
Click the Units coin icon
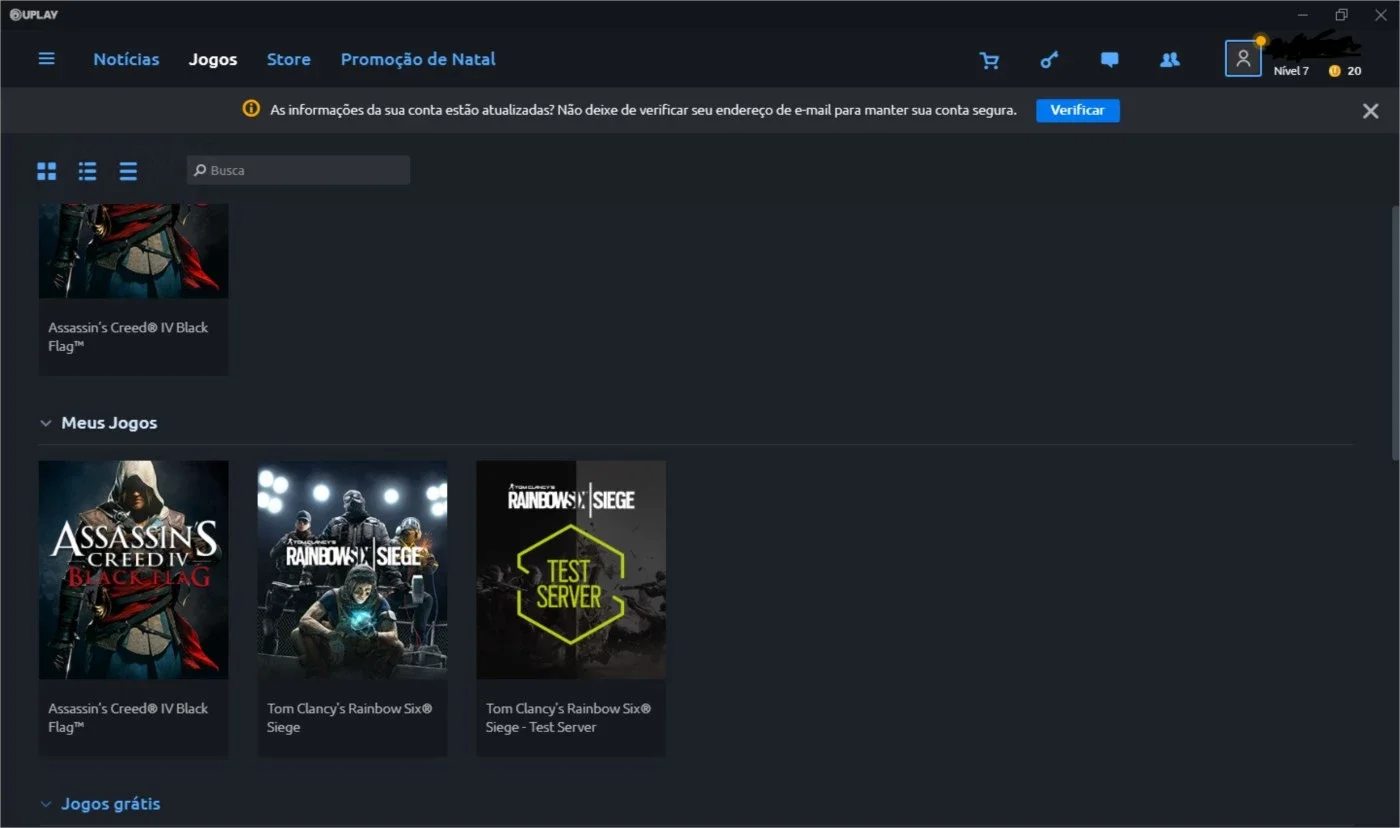click(1334, 71)
